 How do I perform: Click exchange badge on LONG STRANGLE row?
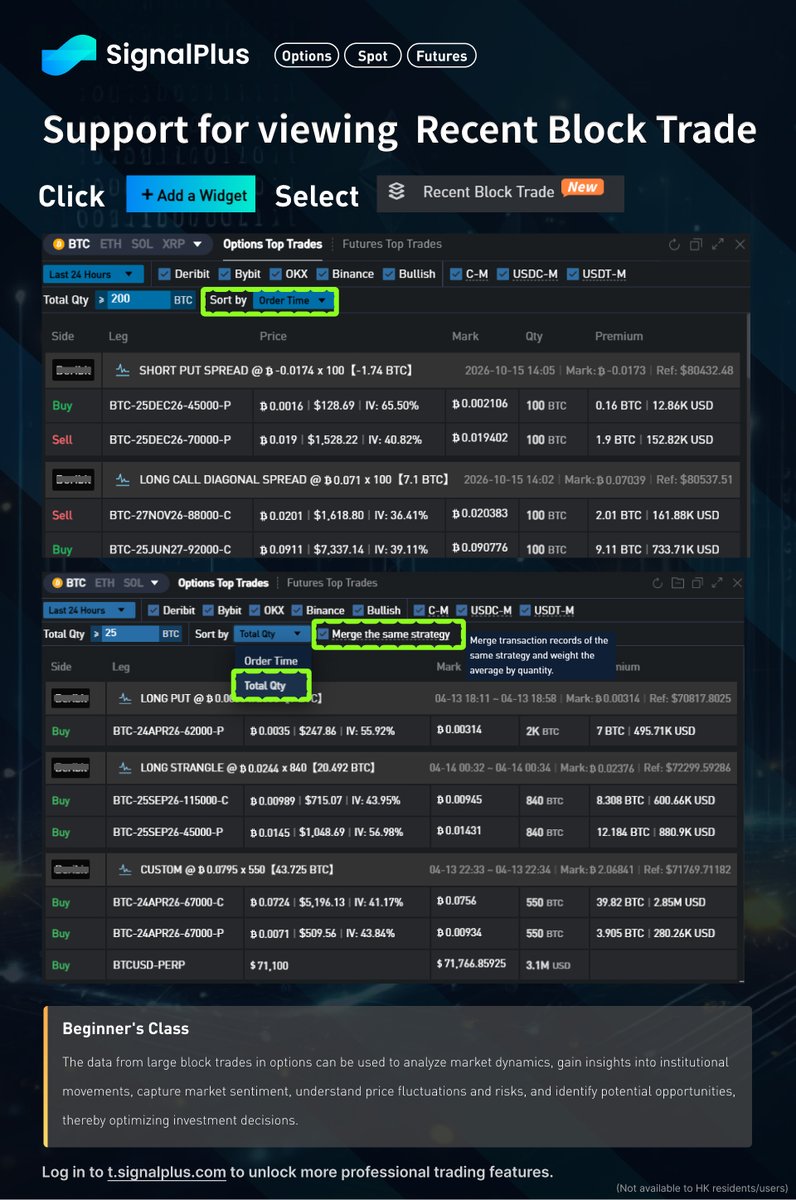[x=70, y=768]
